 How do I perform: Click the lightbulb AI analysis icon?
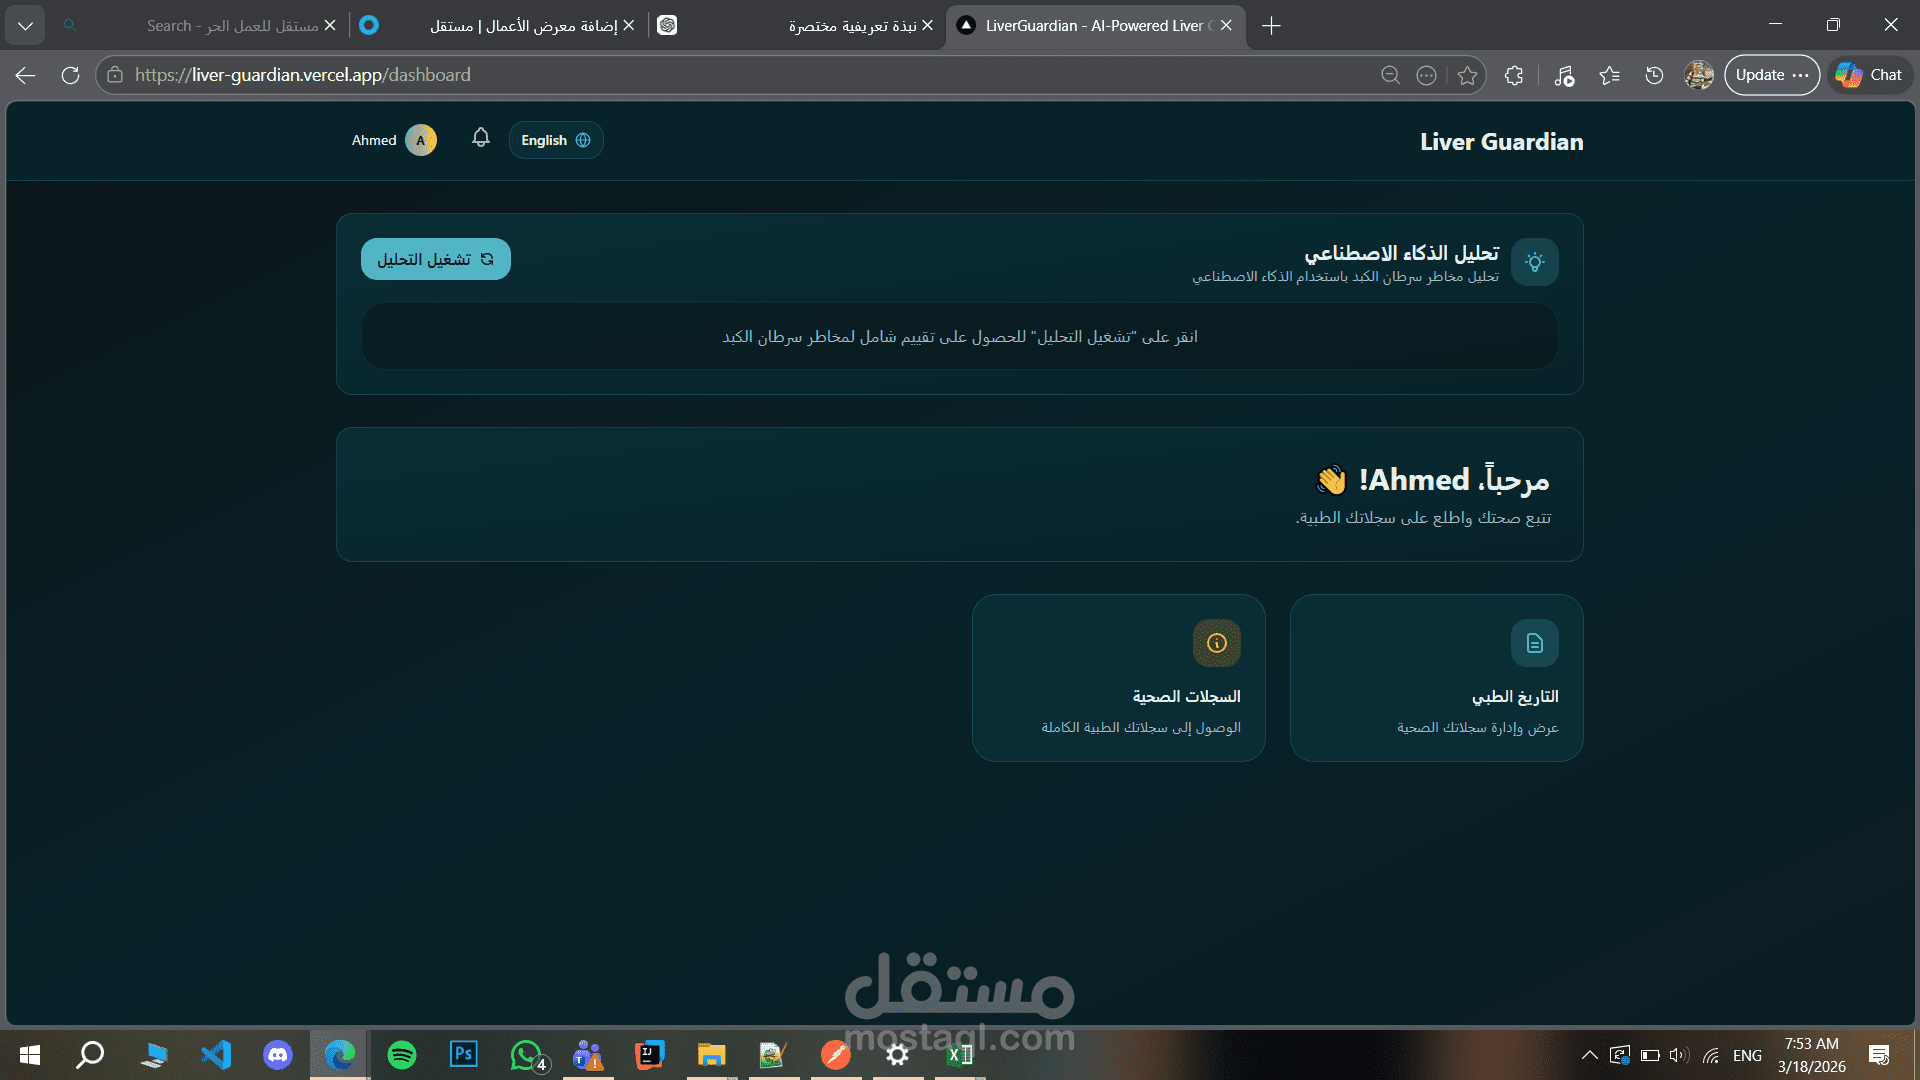[x=1534, y=262]
